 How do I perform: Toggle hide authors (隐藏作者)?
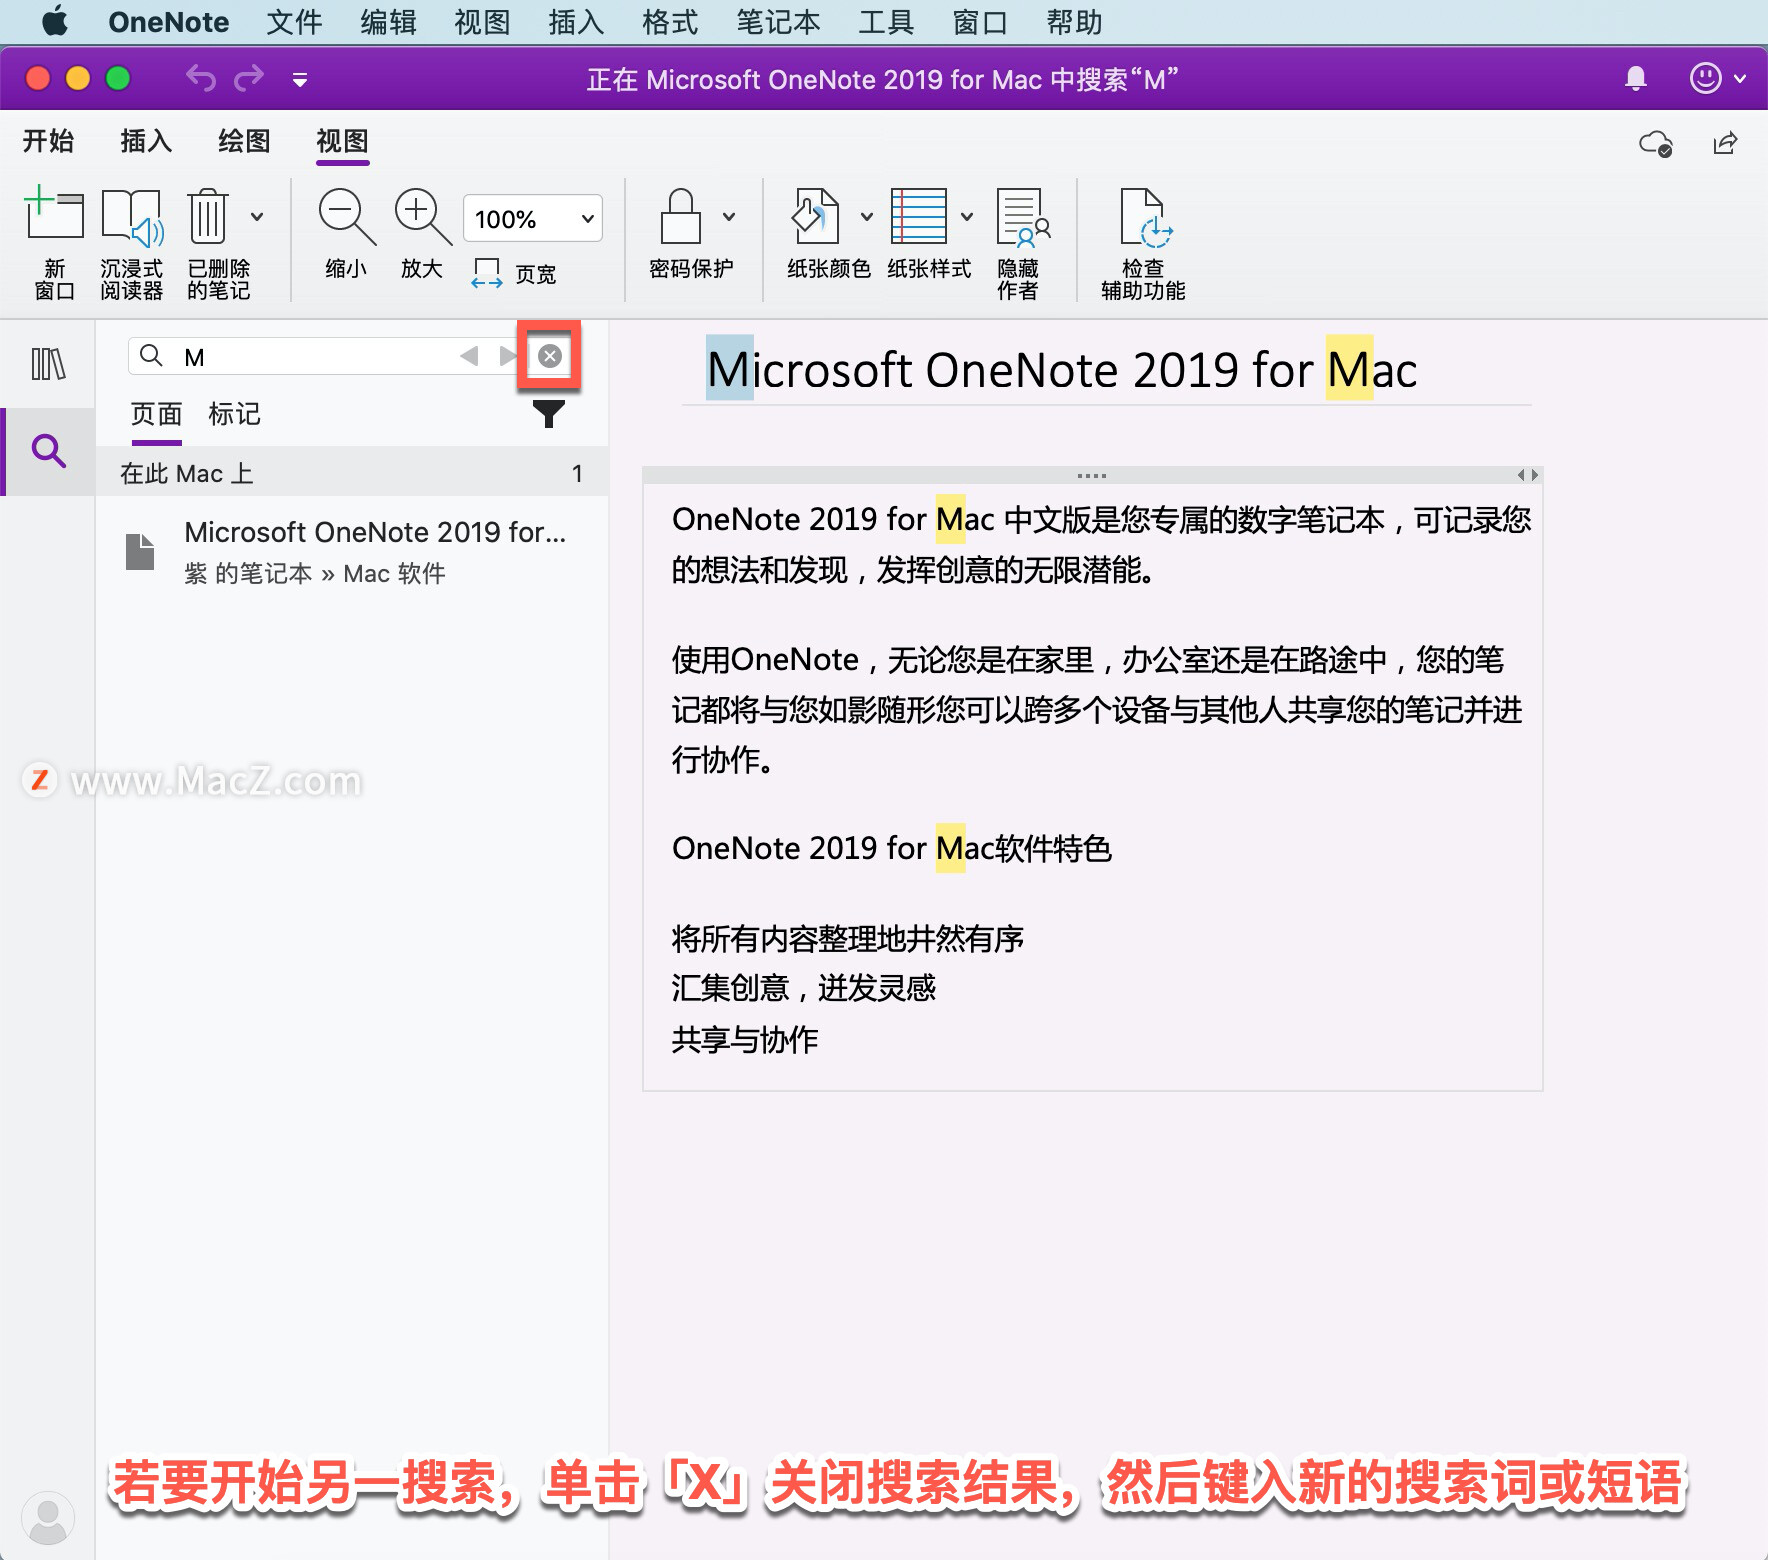click(x=1022, y=242)
